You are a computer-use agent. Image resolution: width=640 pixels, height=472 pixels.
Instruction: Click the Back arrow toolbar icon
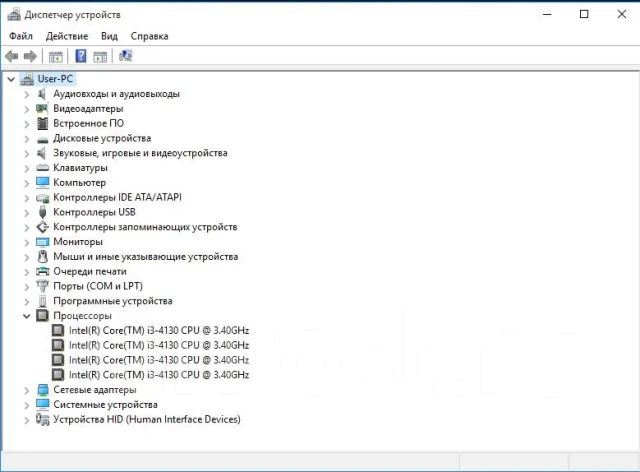click(x=12, y=56)
